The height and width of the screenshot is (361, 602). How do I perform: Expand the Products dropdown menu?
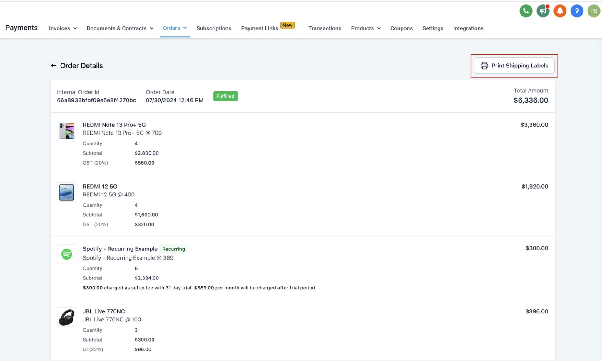click(x=366, y=28)
